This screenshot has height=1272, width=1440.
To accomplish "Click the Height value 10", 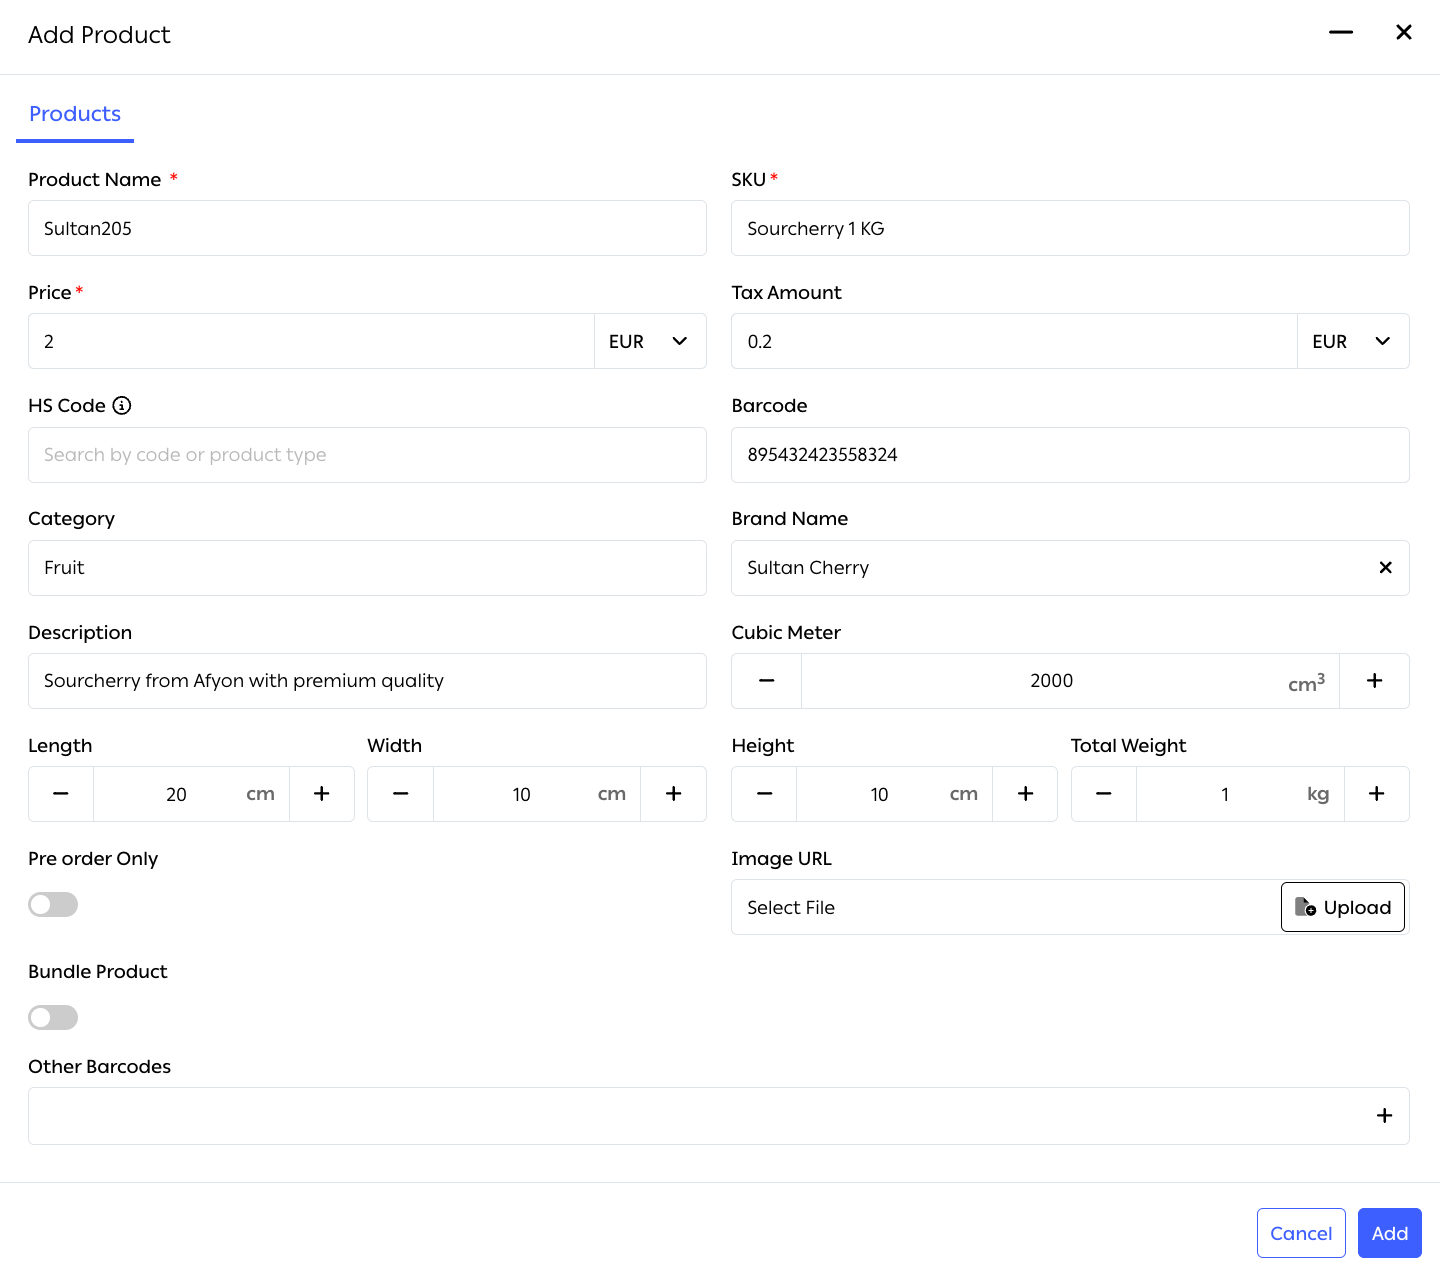I will tap(879, 794).
